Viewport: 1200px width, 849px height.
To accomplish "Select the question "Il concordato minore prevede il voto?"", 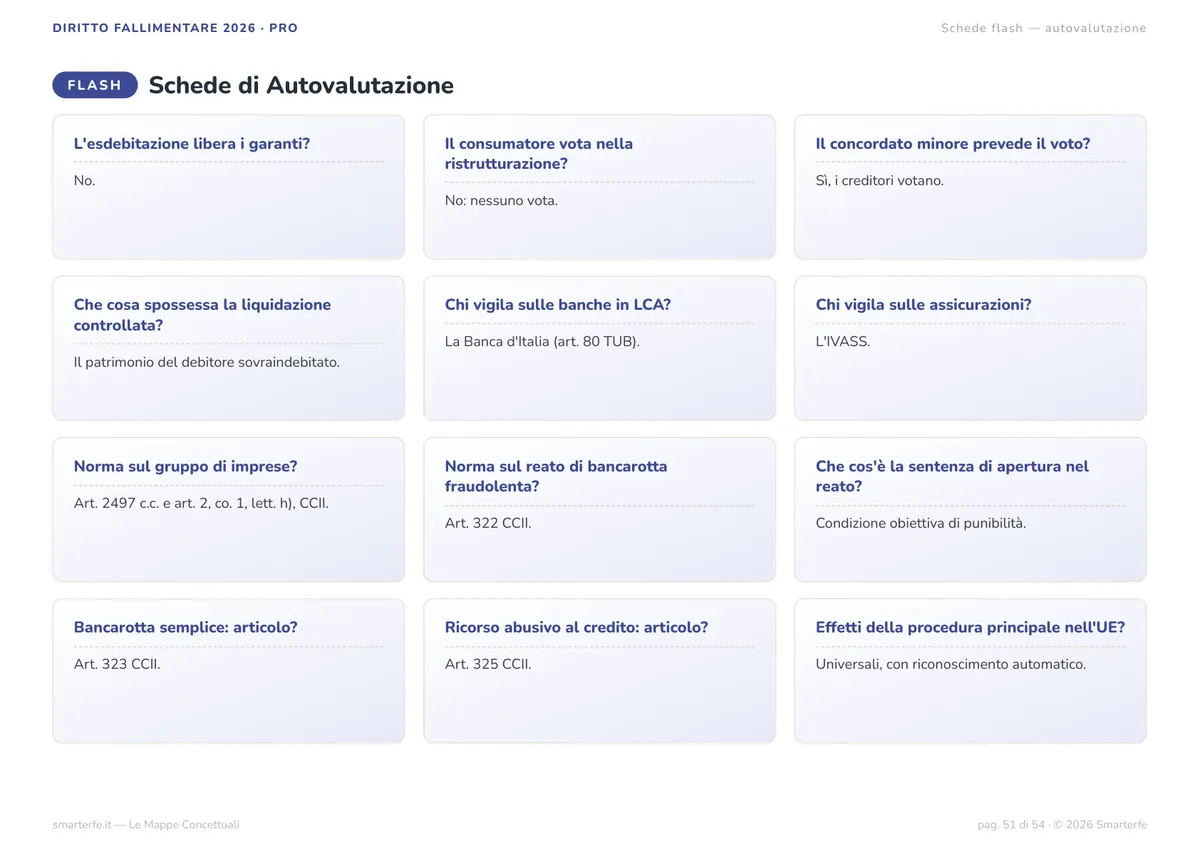I will pos(953,143).
